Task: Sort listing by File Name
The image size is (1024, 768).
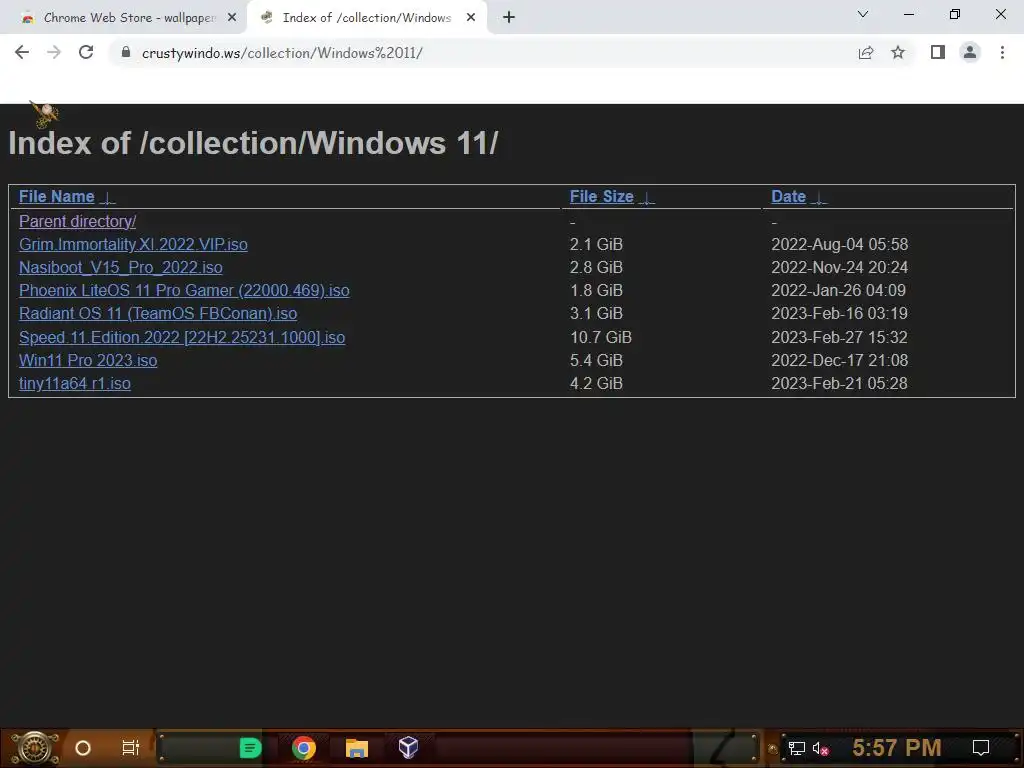Action: click(x=57, y=197)
